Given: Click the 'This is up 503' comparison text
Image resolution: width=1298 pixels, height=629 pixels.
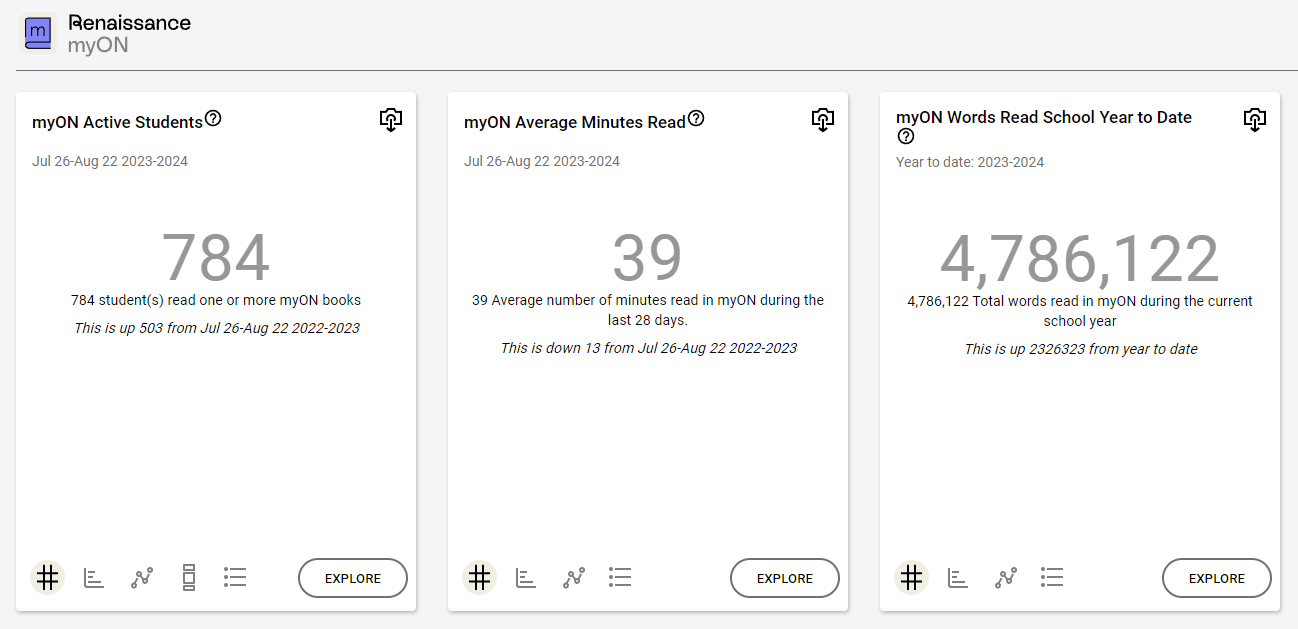Looking at the screenshot, I should (x=217, y=328).
